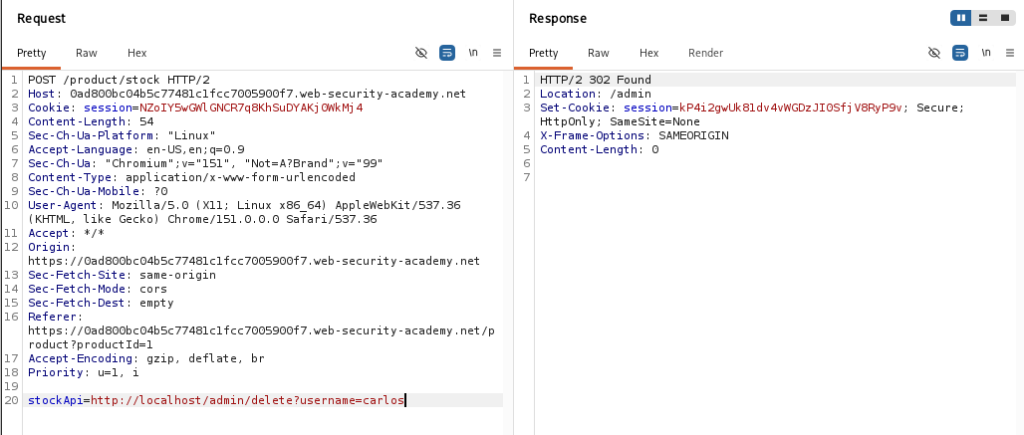The image size is (1024, 435).
Task: Click the Referer header name
Action: (x=55, y=317)
